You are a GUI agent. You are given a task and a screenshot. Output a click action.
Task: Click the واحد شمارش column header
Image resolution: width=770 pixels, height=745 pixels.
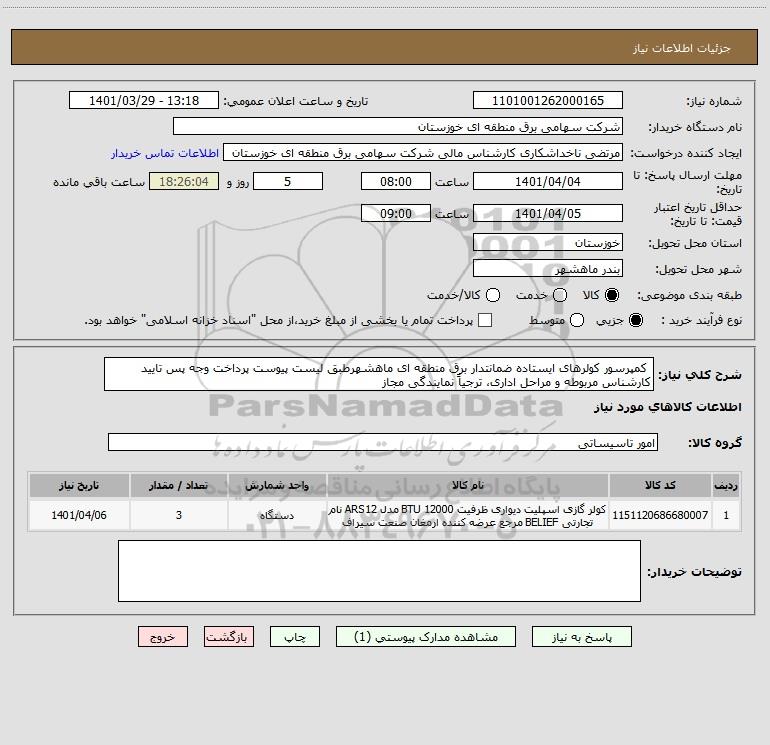pyautogui.click(x=277, y=485)
